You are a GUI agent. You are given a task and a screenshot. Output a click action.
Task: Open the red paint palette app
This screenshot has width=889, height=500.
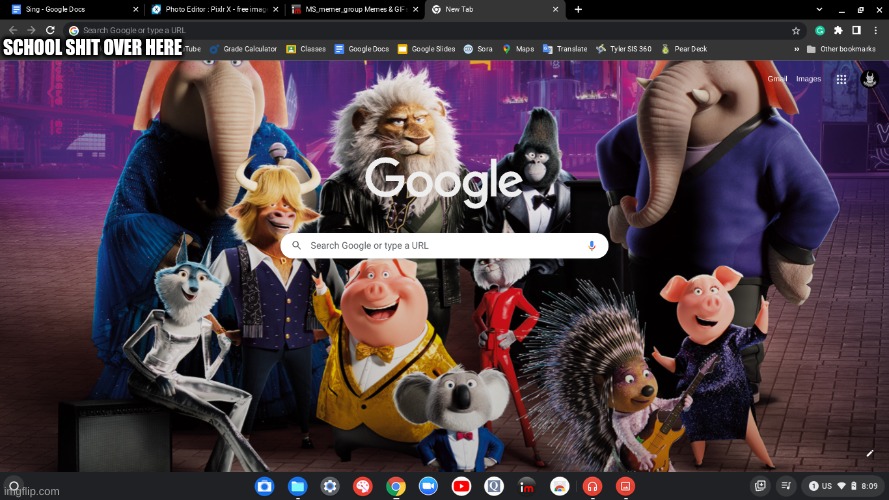coord(363,486)
